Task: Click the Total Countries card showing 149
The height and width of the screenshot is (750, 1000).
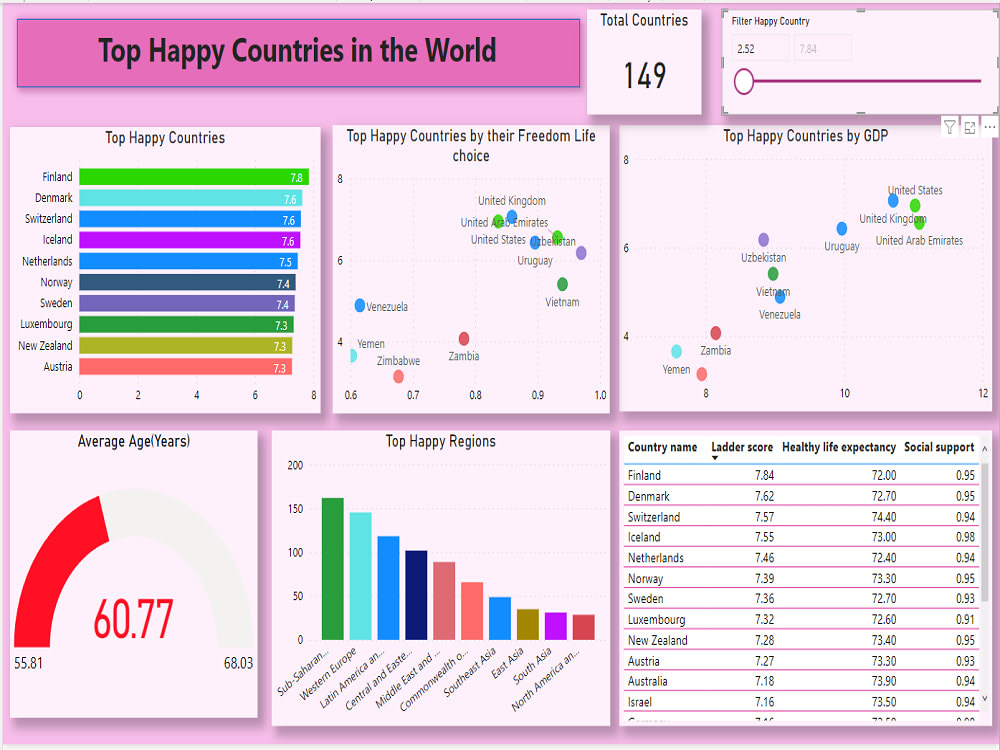Action: [644, 60]
